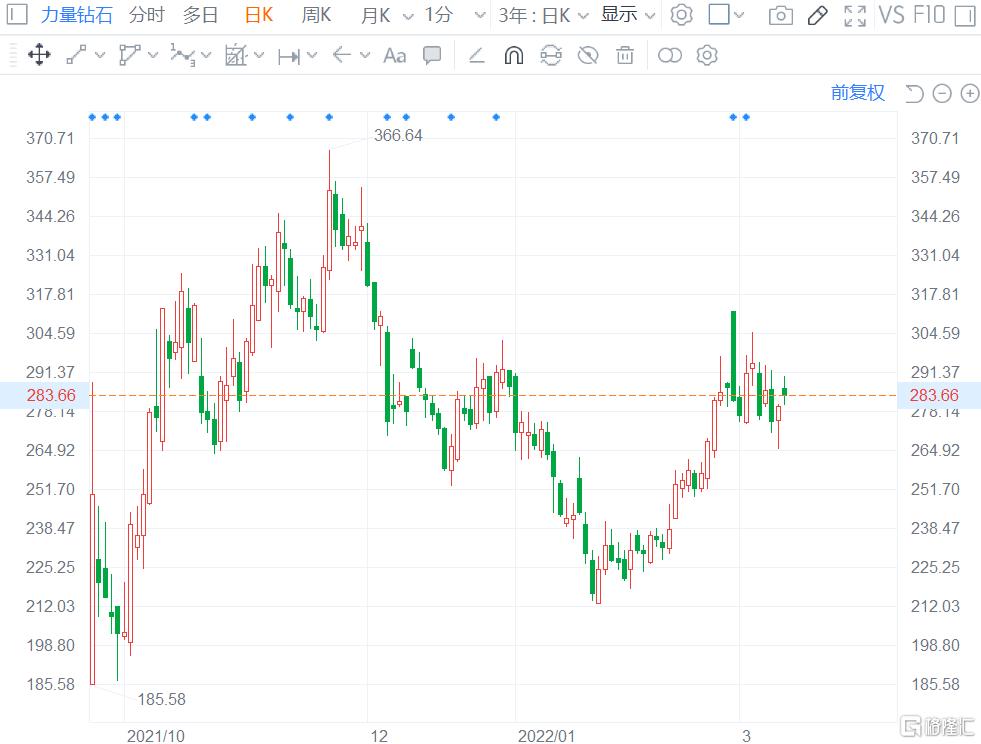Select the line segment drawing tool
Viewport: 981px width, 744px height.
(x=76, y=55)
